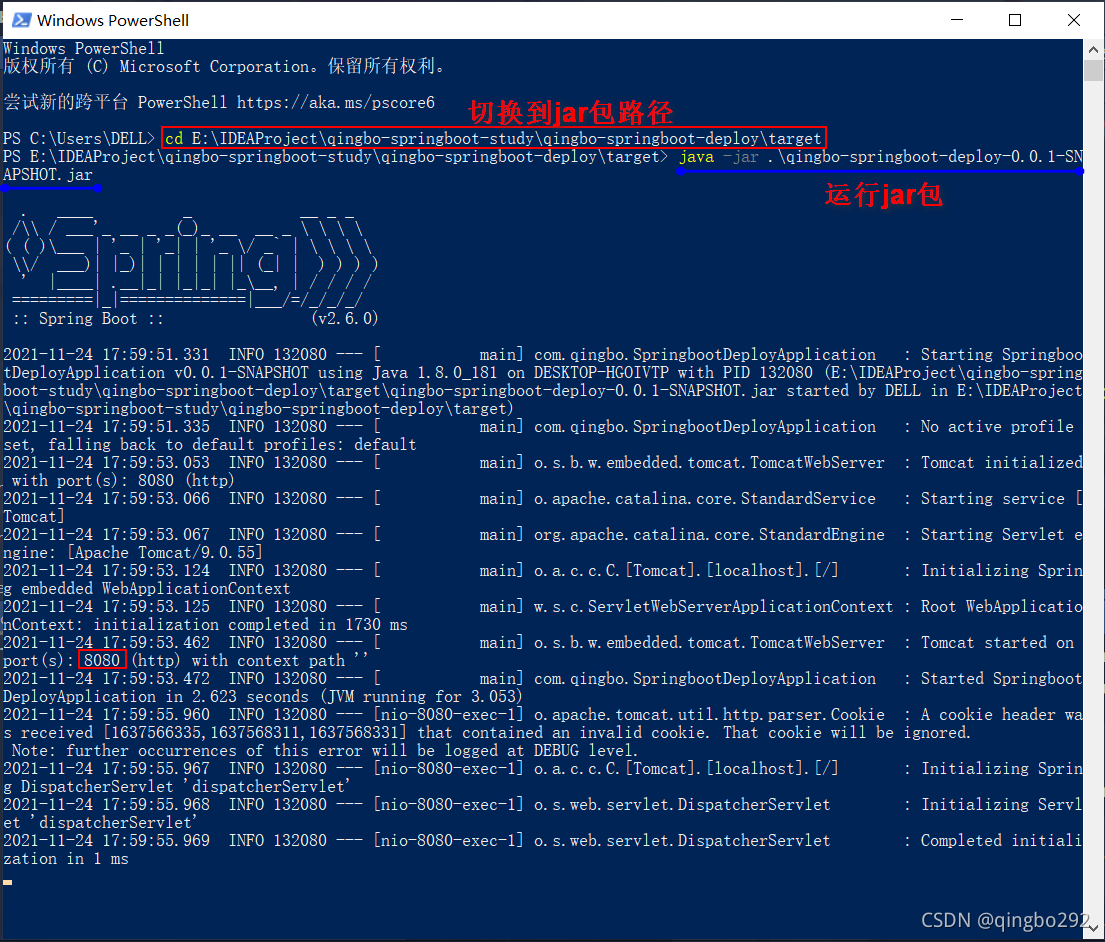Close the Windows PowerShell window
Image resolution: width=1105 pixels, height=942 pixels.
(1073, 20)
